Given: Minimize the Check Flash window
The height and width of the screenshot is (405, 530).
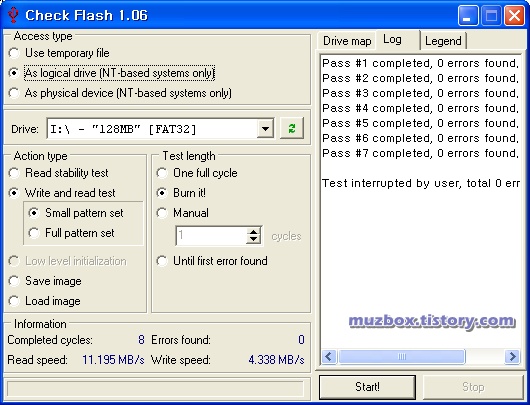Looking at the screenshot, I should tap(468, 16).
